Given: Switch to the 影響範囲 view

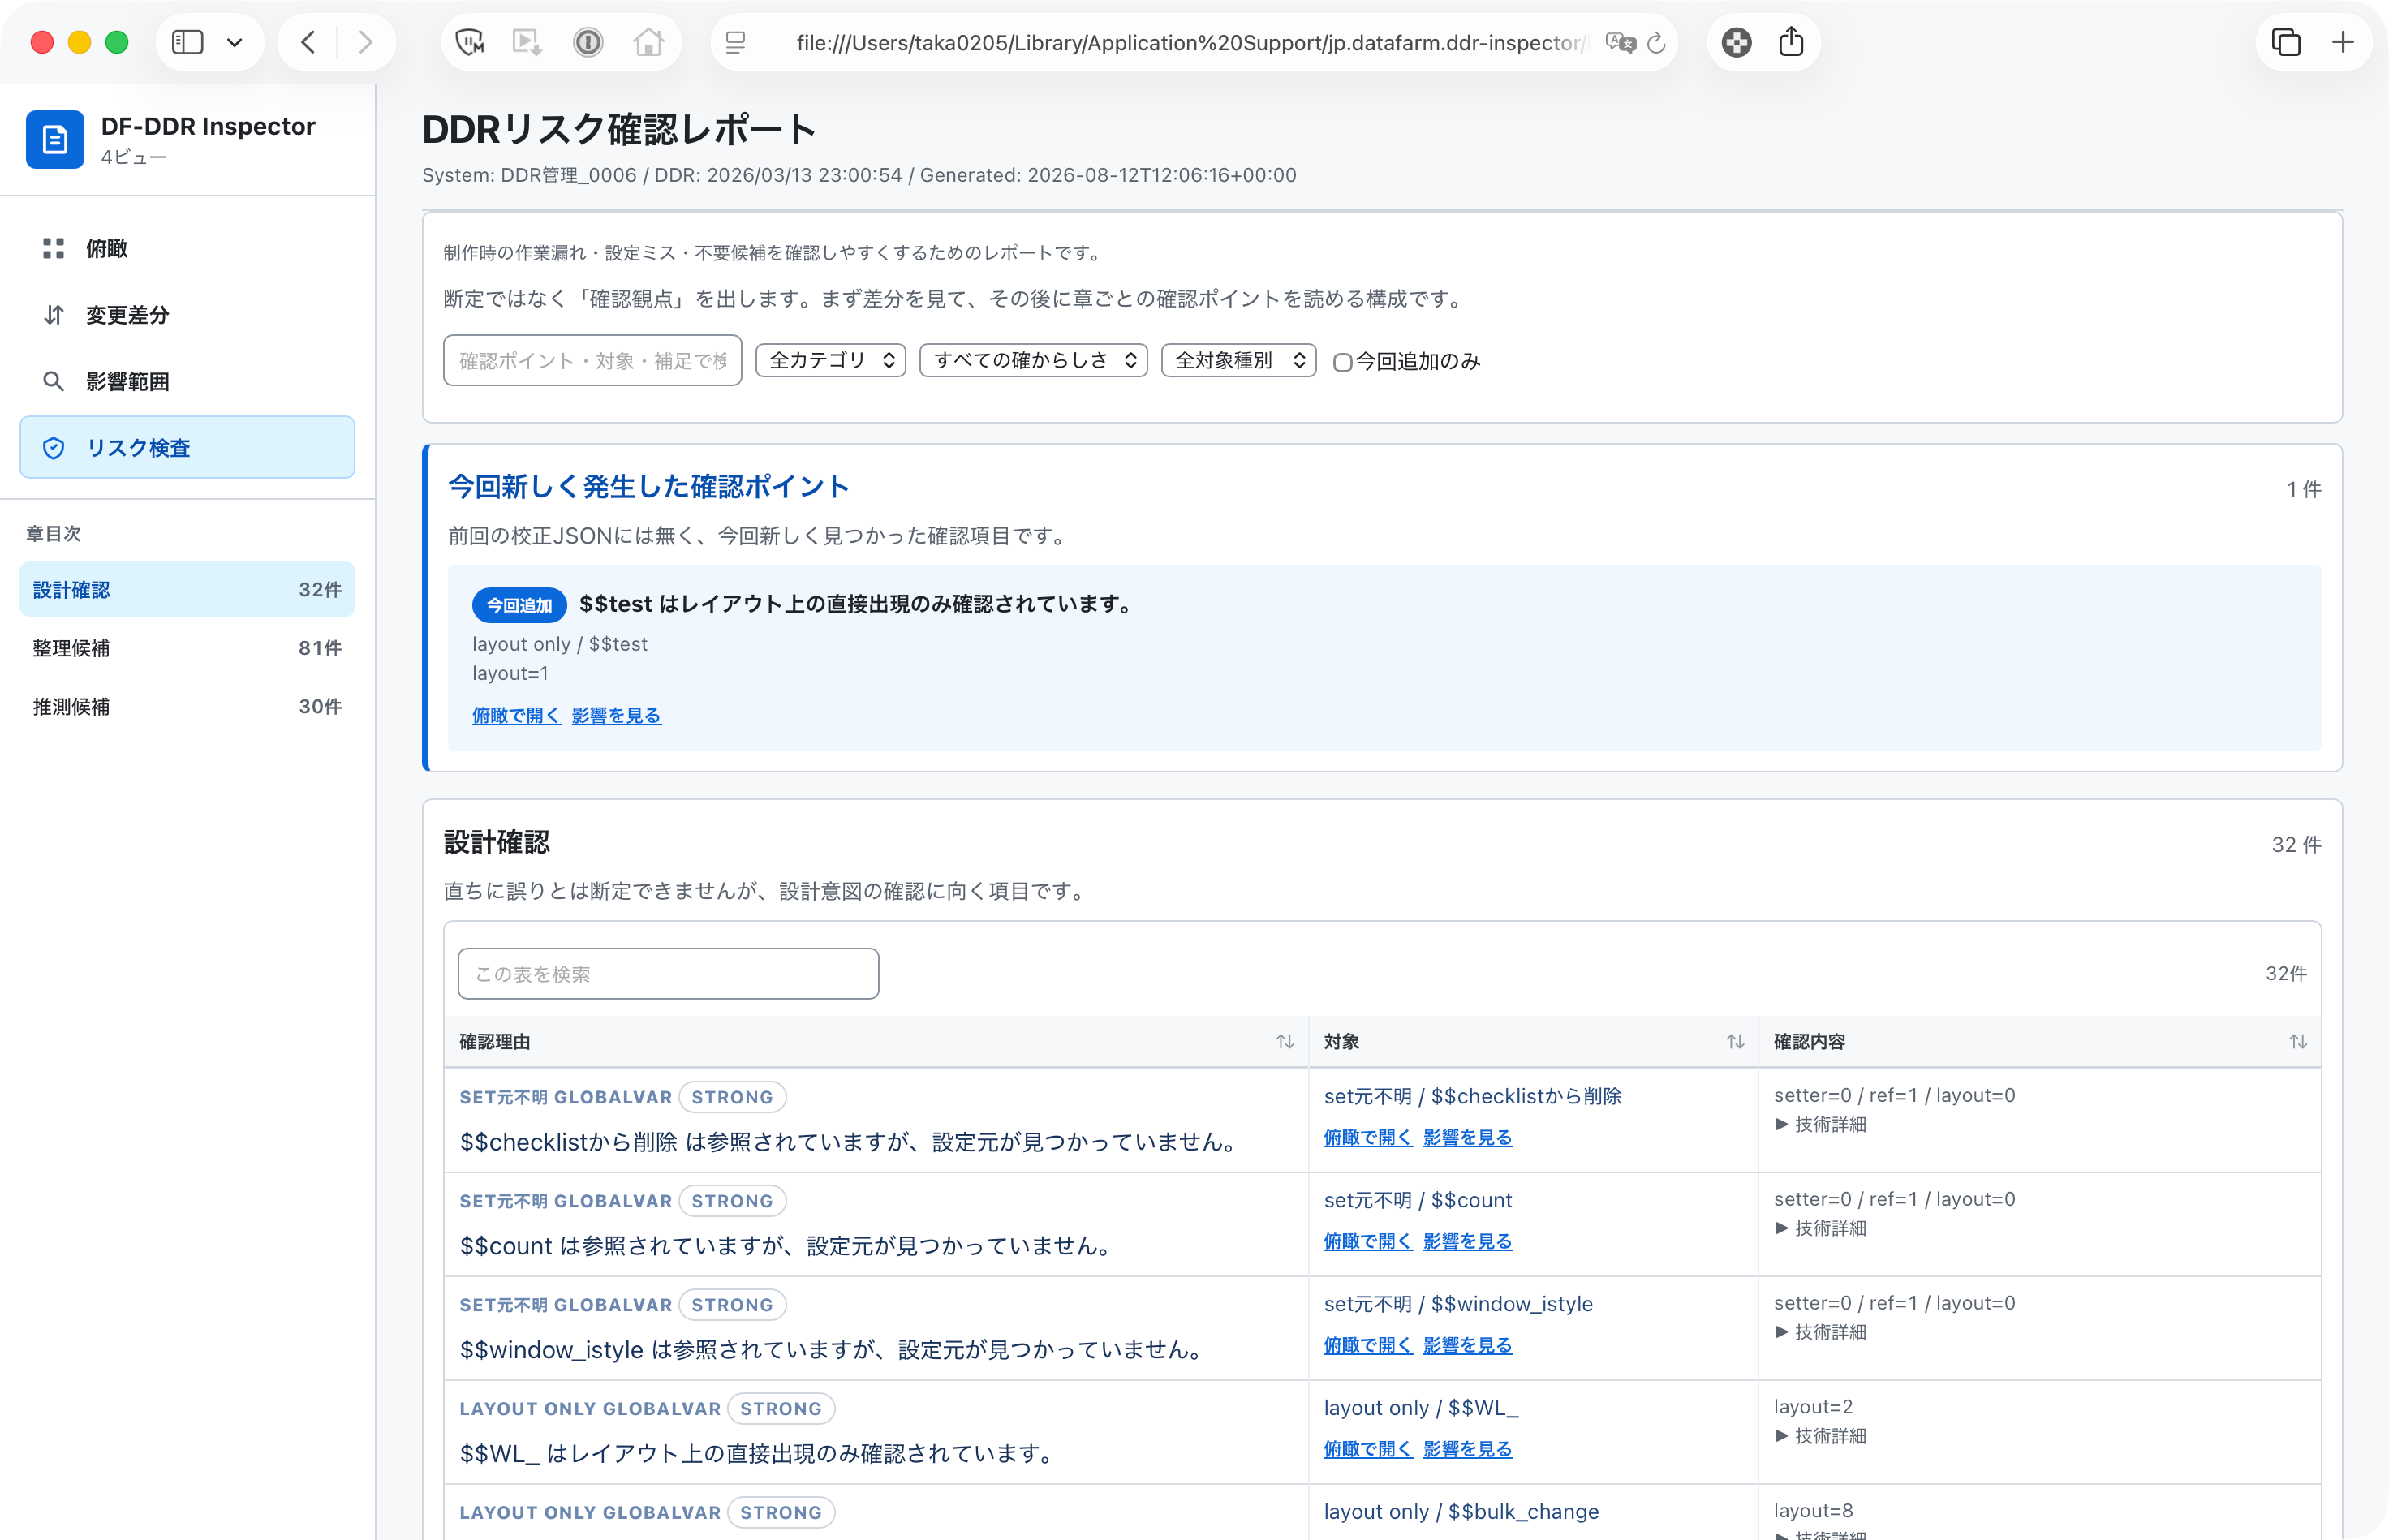Looking at the screenshot, I should click(x=187, y=381).
